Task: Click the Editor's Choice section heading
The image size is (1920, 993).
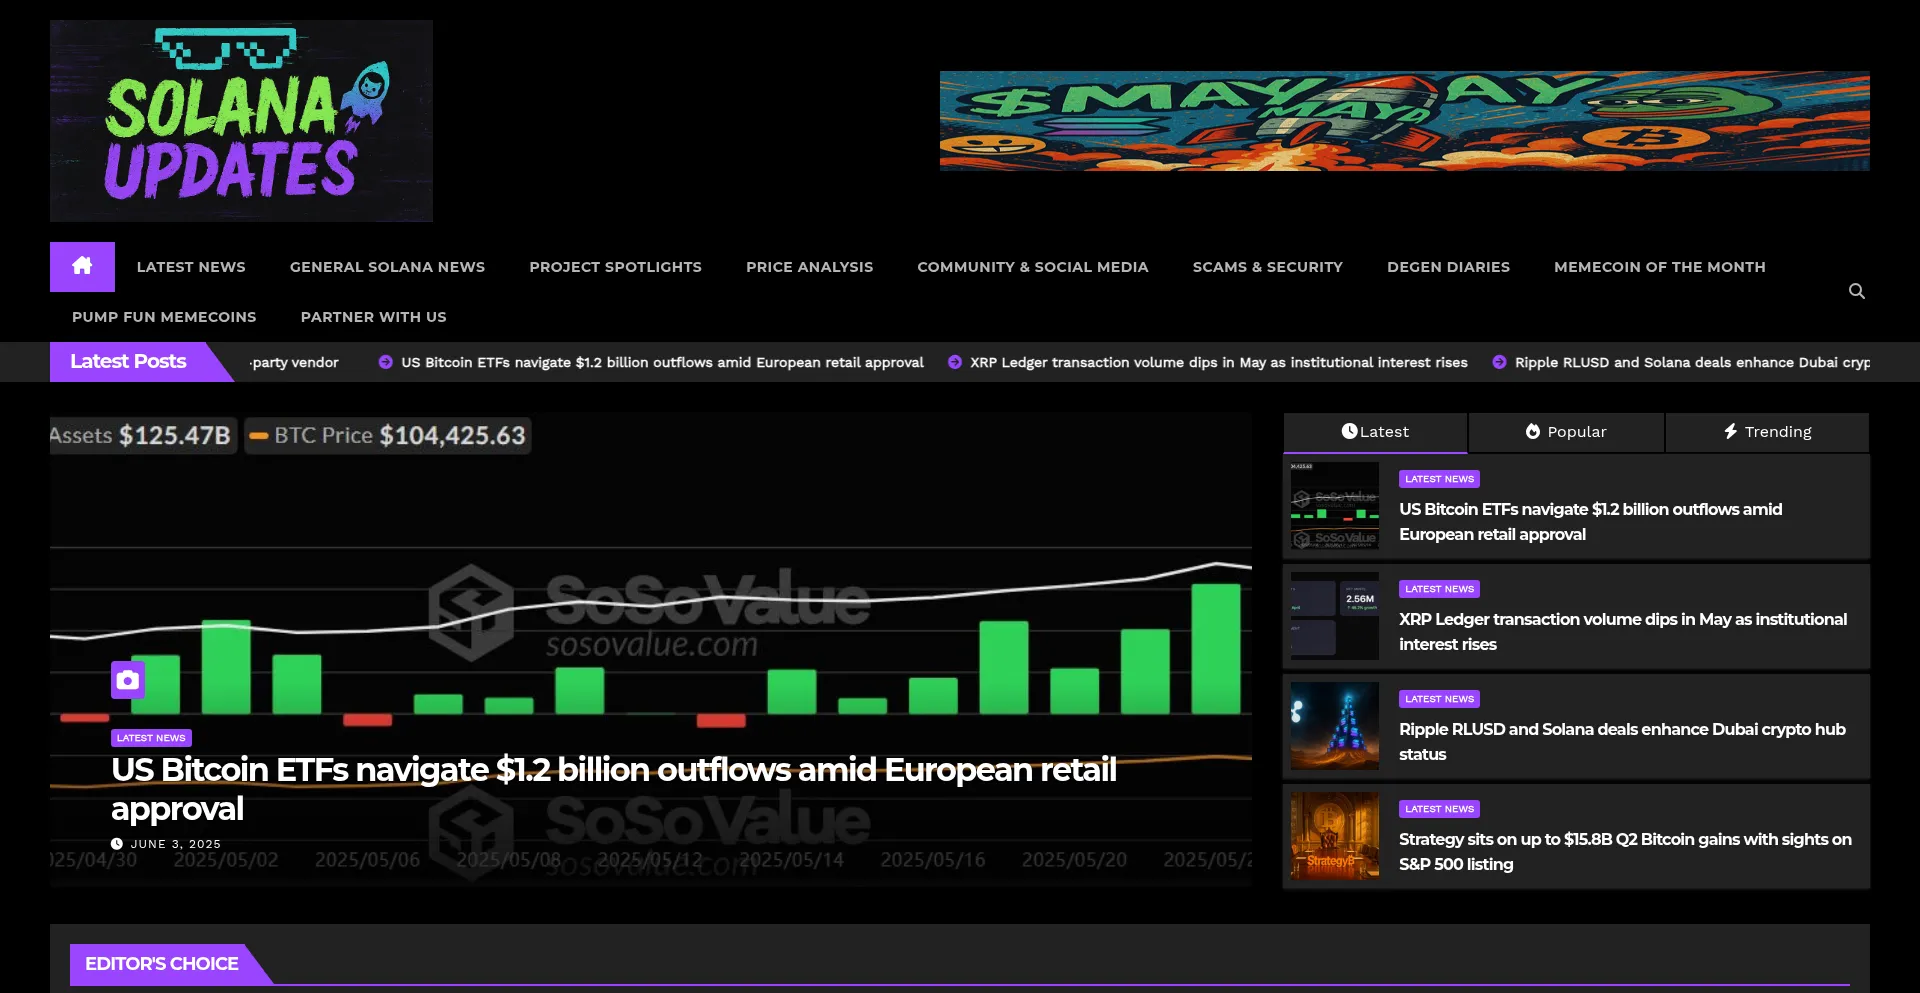Action: point(161,964)
